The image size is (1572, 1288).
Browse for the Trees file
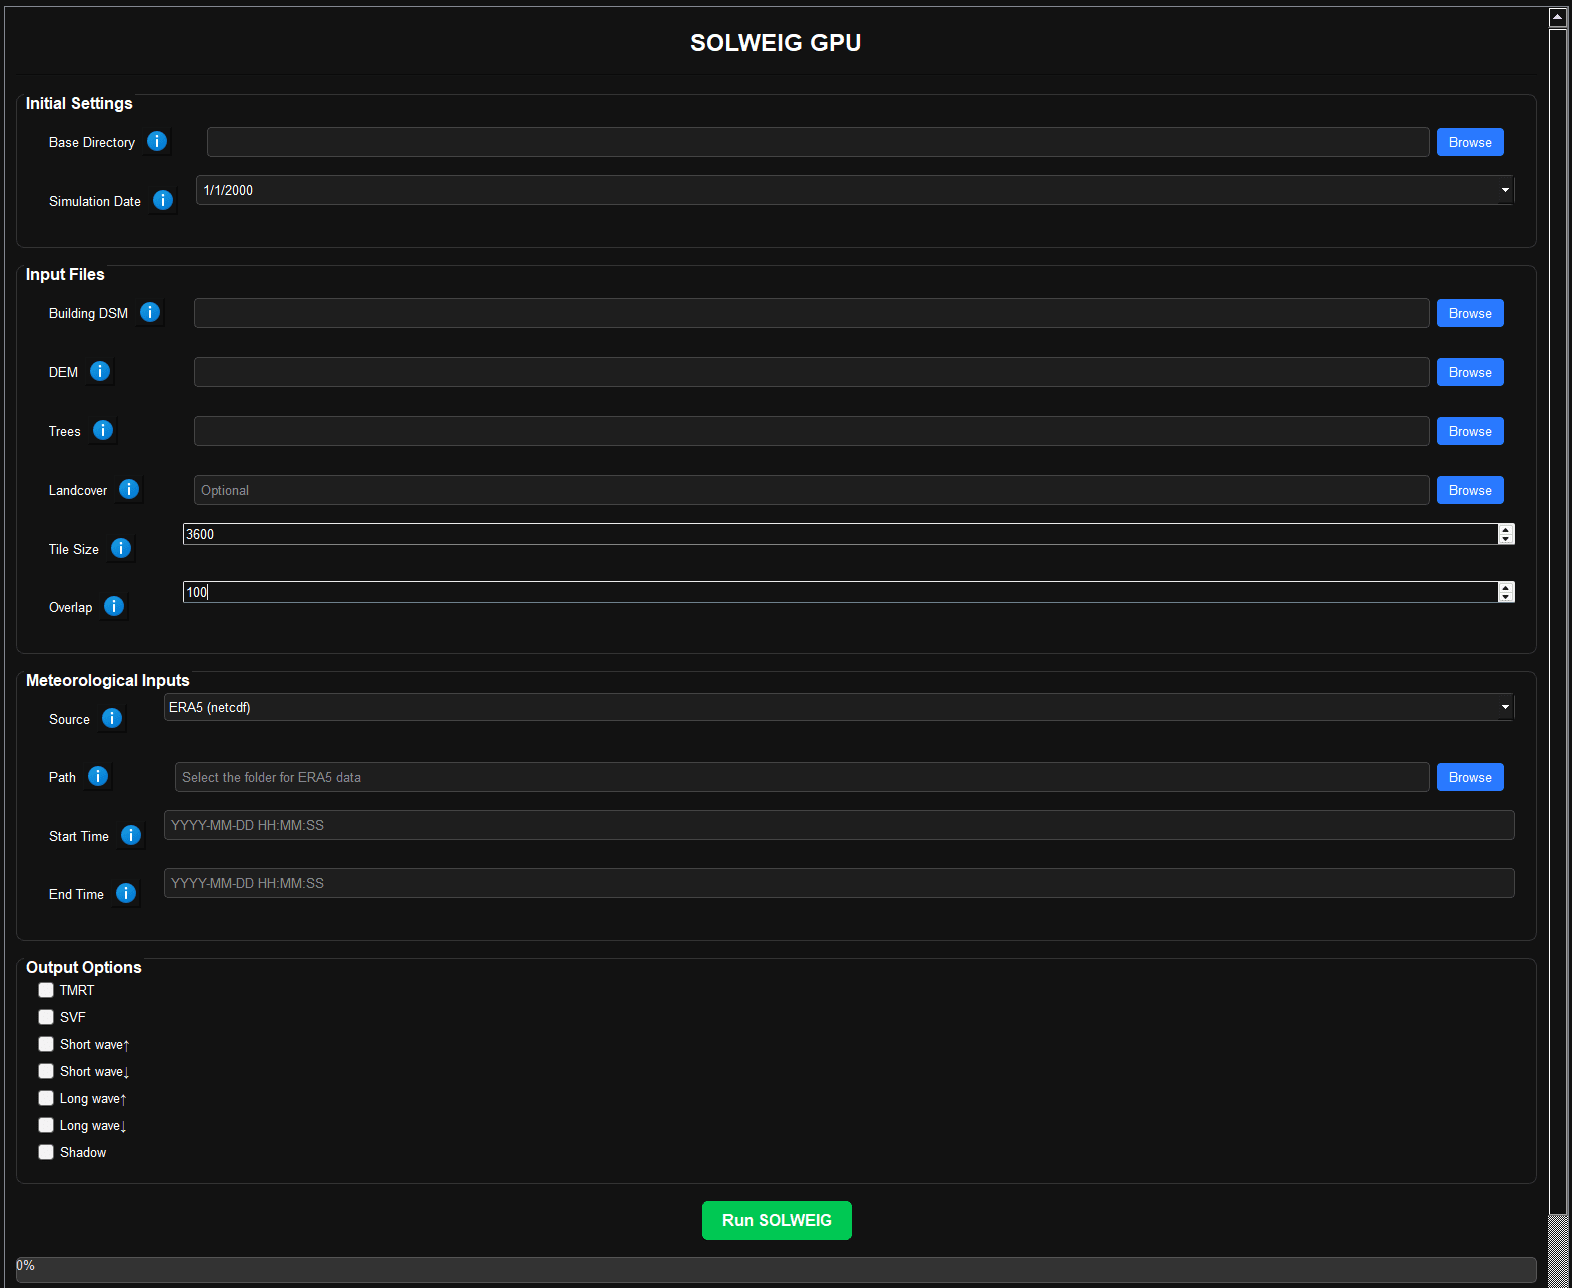click(x=1470, y=431)
